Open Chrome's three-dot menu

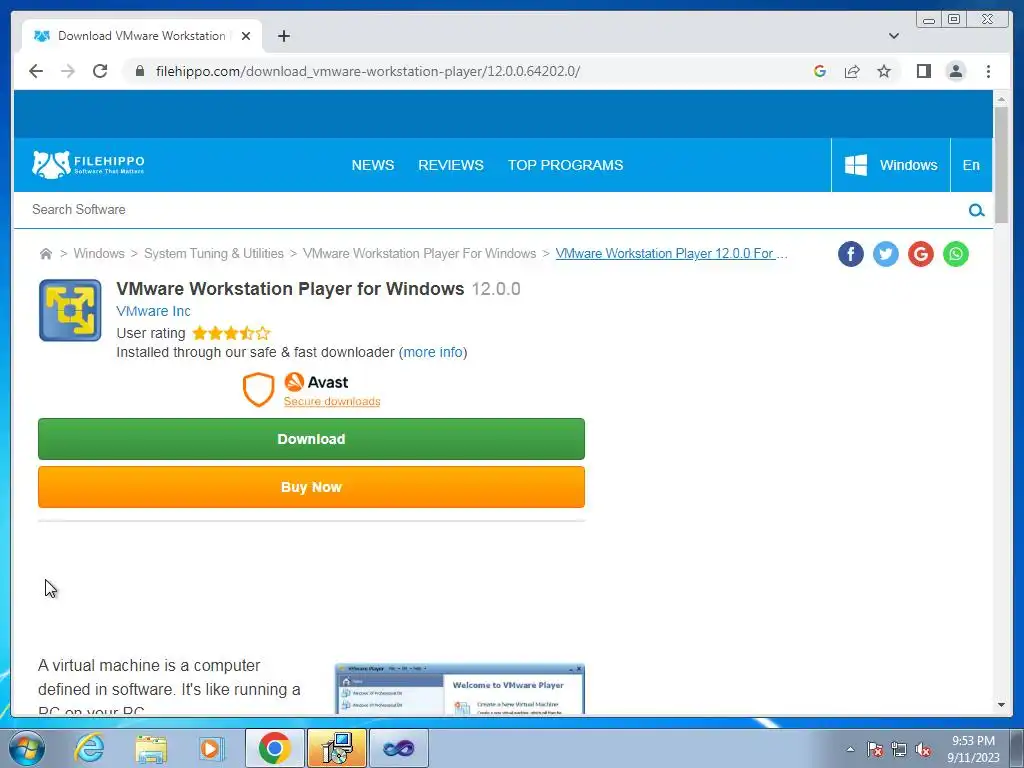[988, 71]
